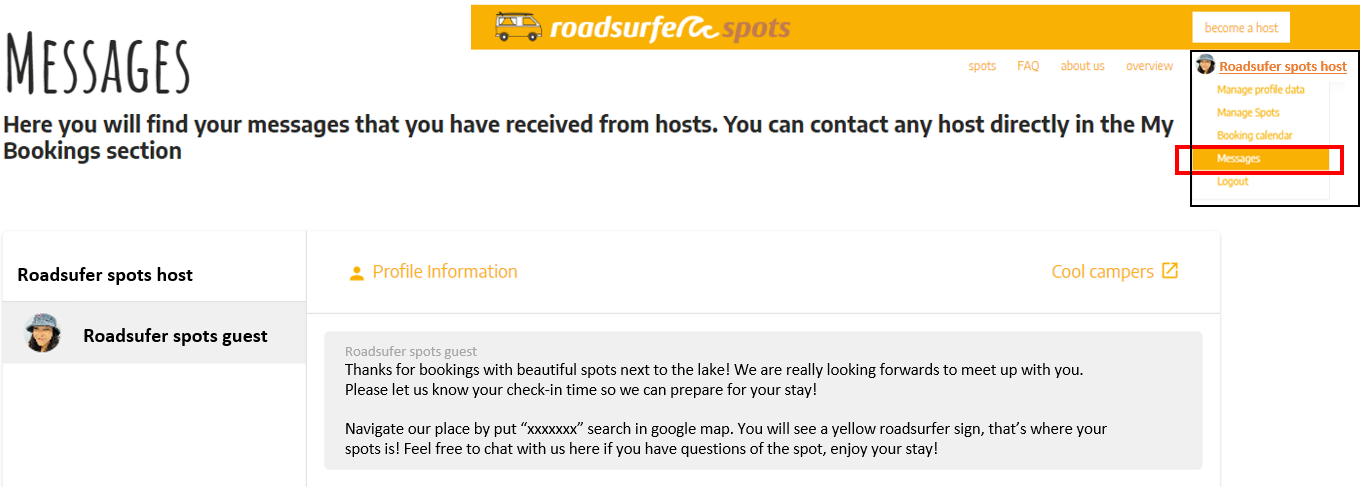The width and height of the screenshot is (1372, 487).
Task: Expand the Roadsufer spots host account menu
Action: 1283,66
